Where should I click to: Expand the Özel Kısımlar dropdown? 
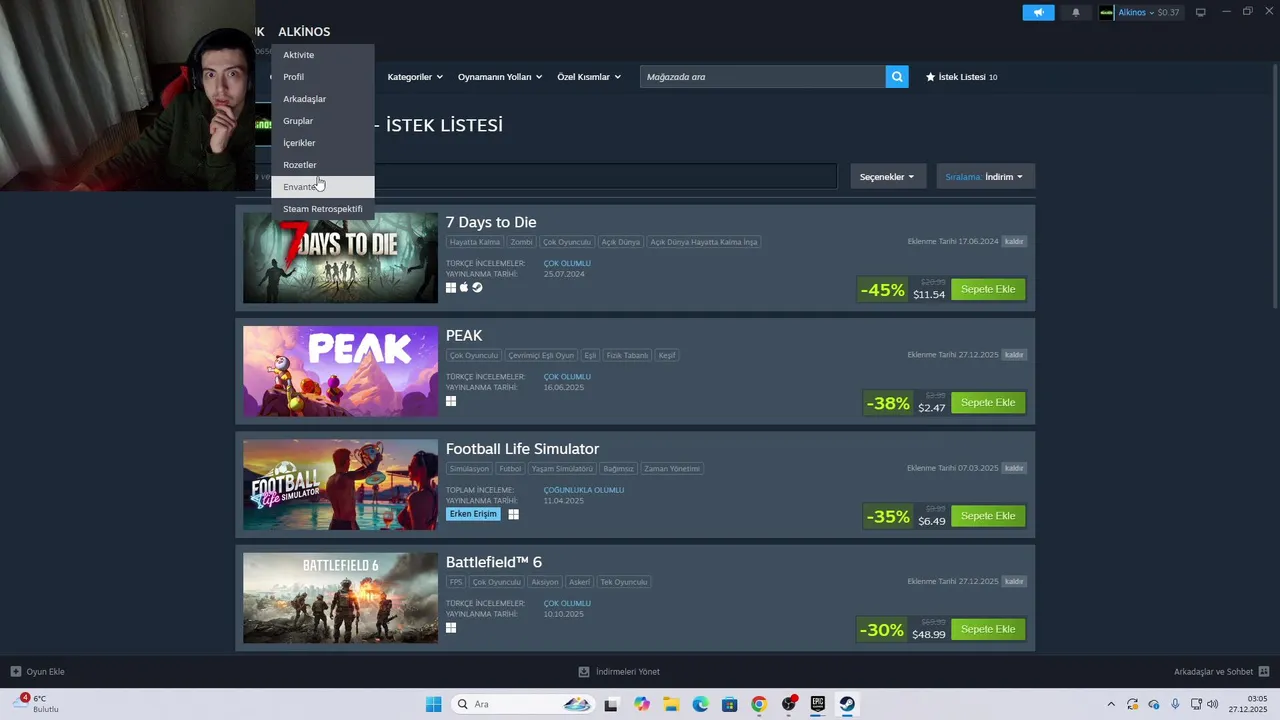(x=589, y=77)
